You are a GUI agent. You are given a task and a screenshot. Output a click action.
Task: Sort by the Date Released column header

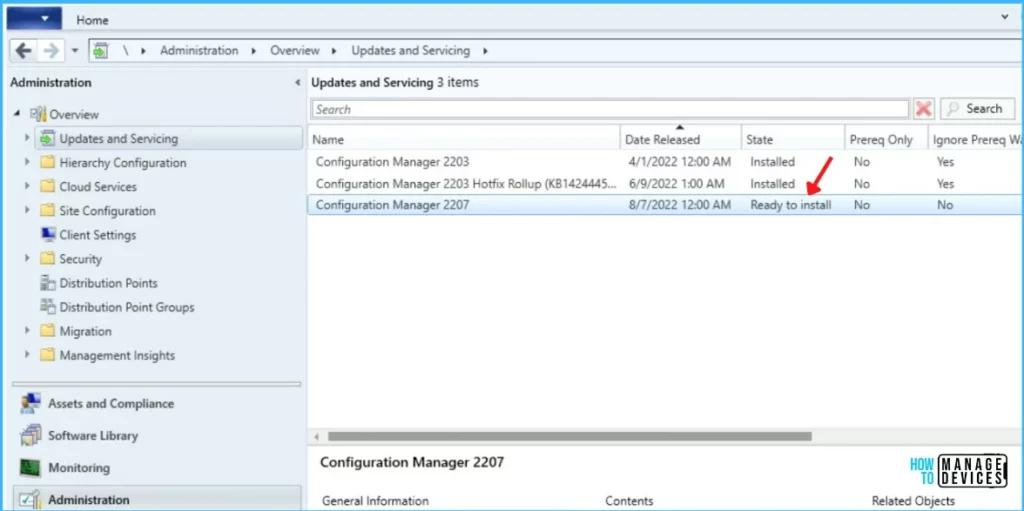coord(680,139)
